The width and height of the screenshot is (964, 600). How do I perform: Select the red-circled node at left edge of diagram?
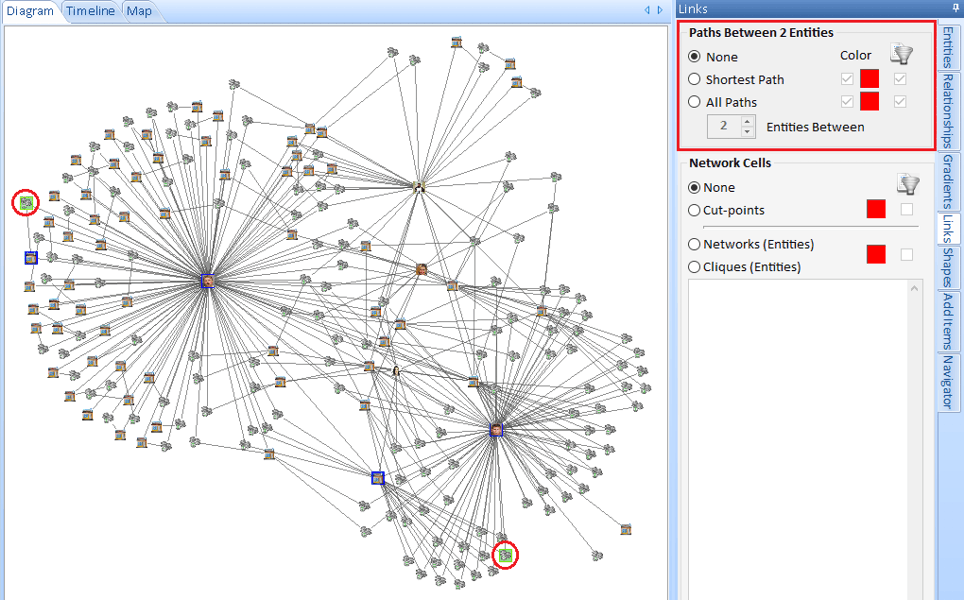(x=27, y=203)
